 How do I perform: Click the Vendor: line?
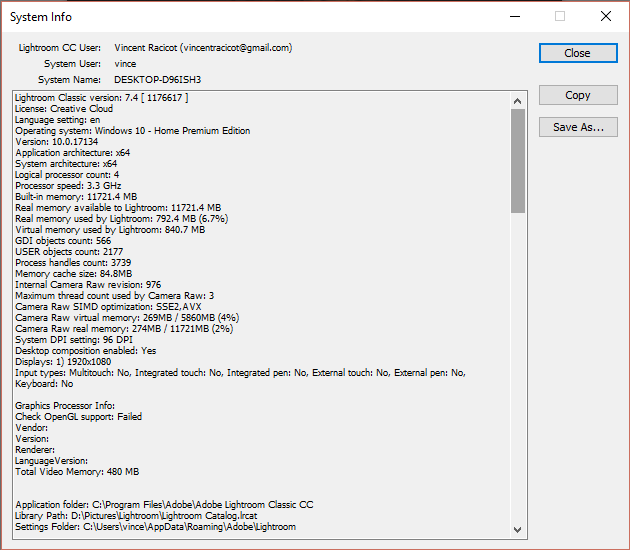point(31,428)
